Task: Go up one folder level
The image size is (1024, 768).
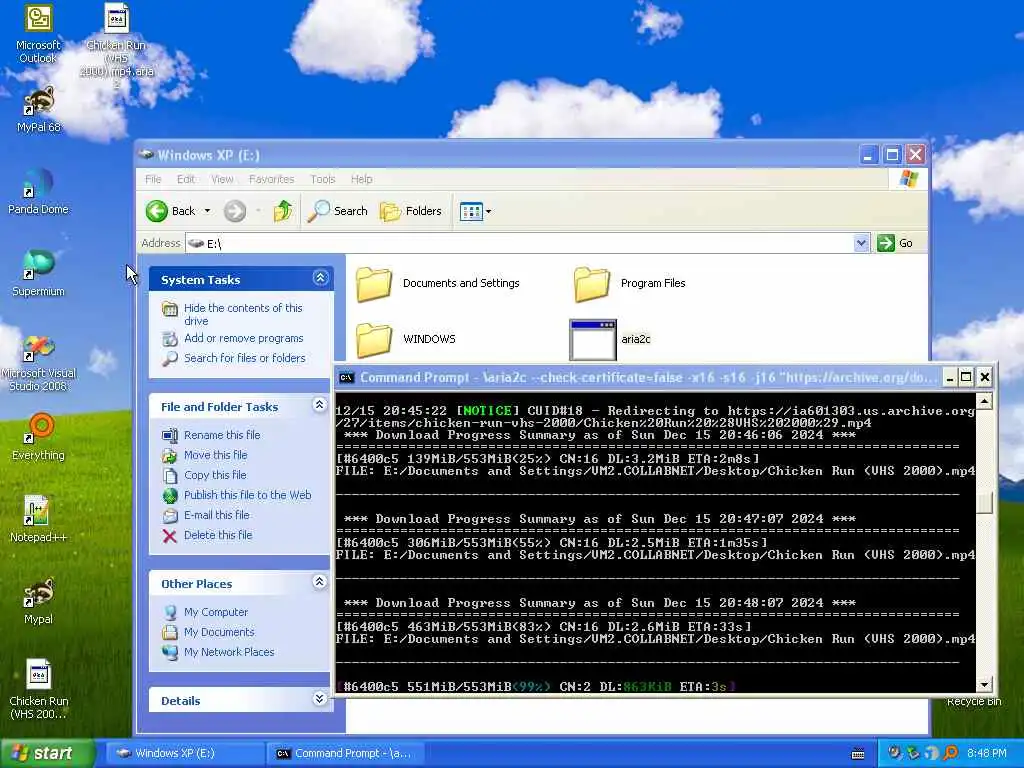Action: click(283, 211)
